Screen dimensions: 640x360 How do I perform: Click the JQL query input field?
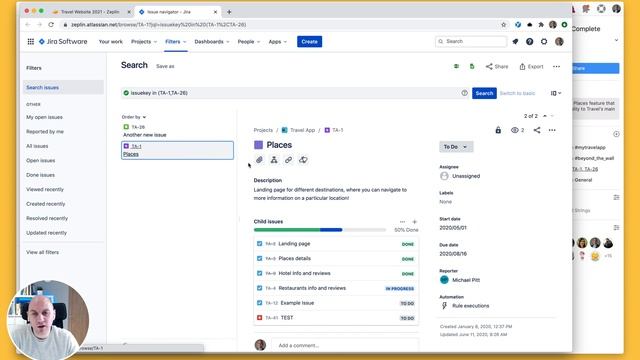(x=295, y=93)
